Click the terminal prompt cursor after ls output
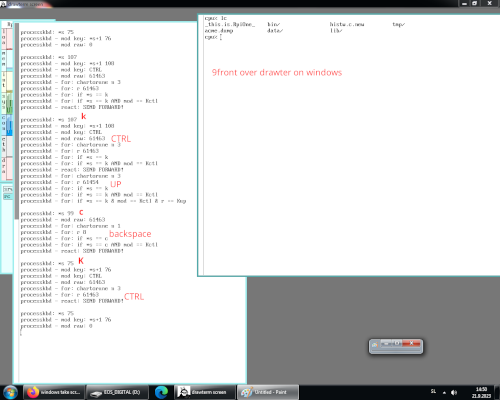The height and width of the screenshot is (400, 500). 221,37
